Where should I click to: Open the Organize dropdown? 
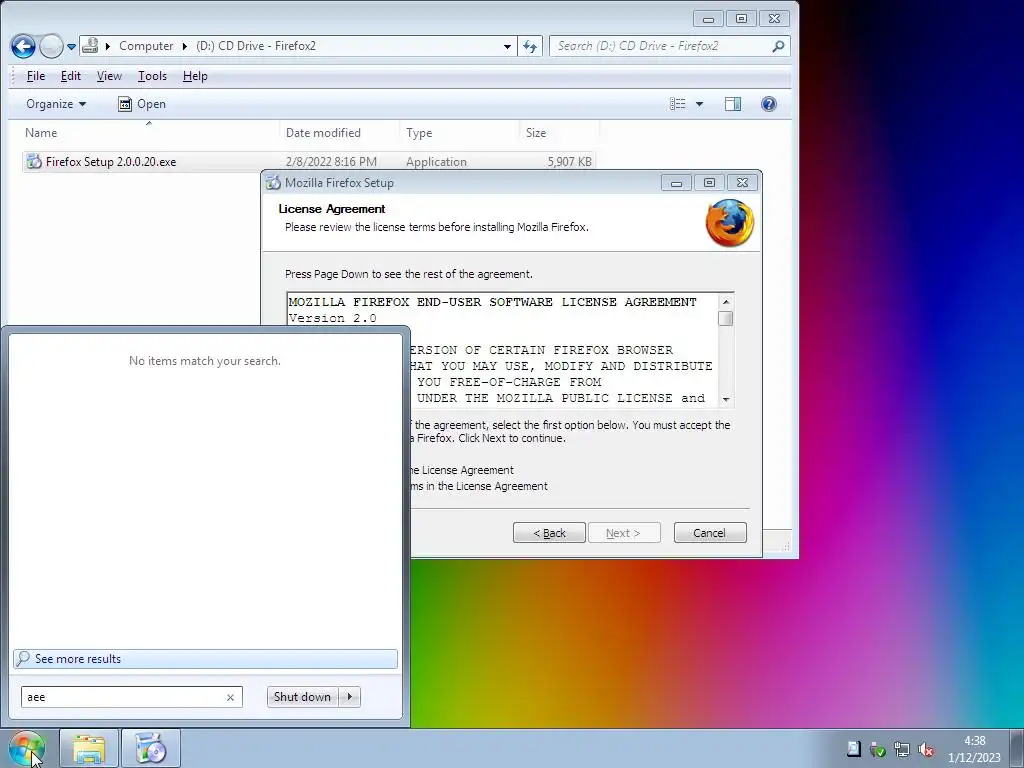[x=56, y=104]
